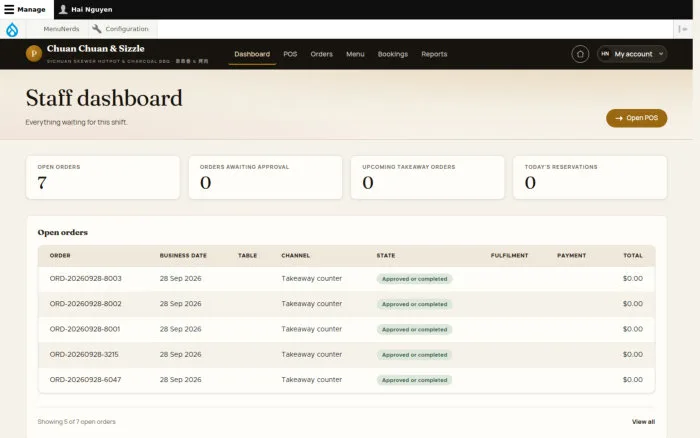Screen dimensions: 700x438
Task: Click status badge for order ORD-20260928-8003
Action: [x=414, y=279]
